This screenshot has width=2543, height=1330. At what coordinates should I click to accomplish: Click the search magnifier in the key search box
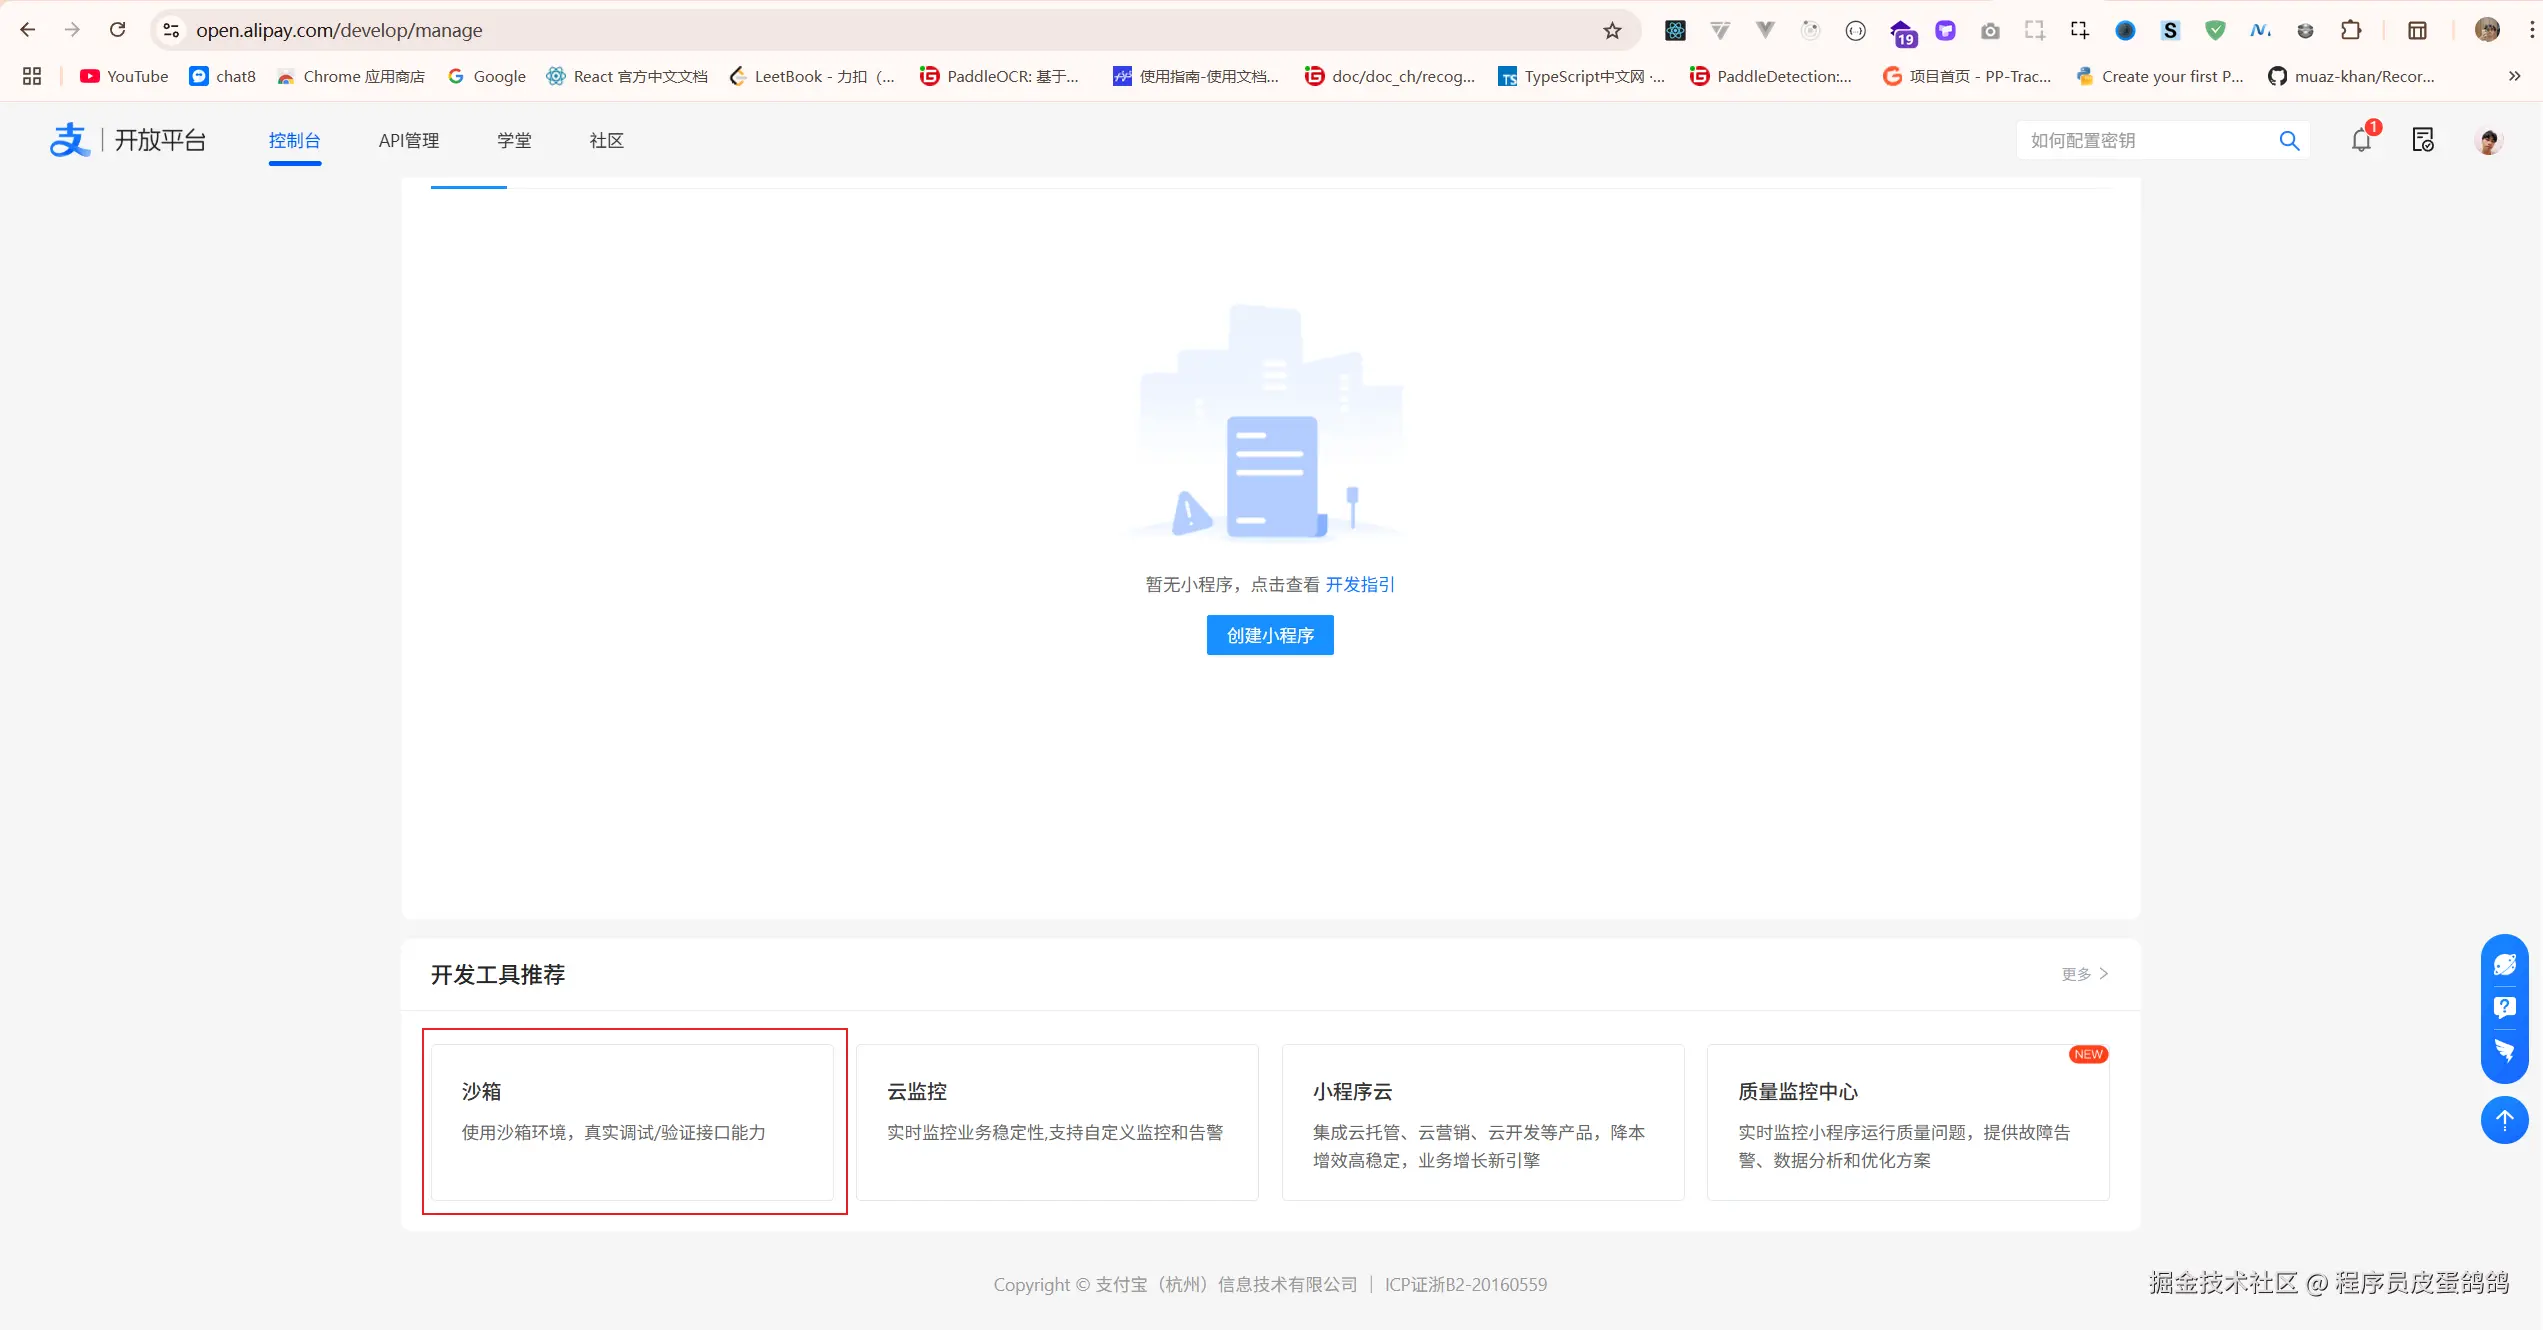pos(2290,140)
